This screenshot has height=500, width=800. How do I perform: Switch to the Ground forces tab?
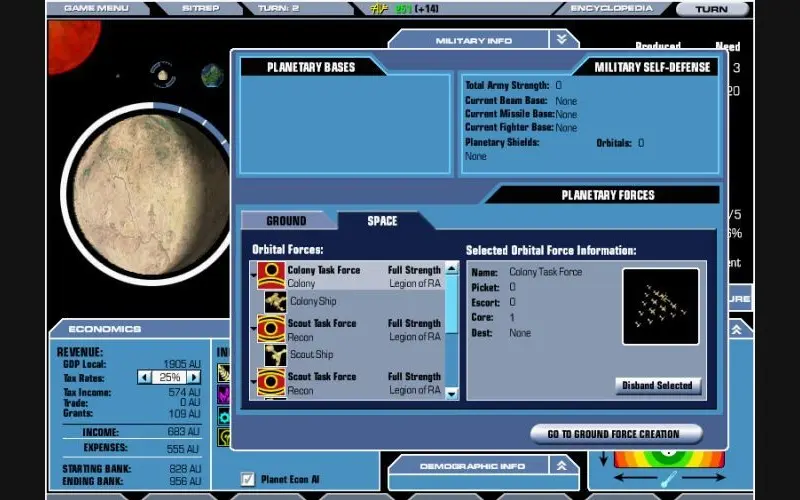[286, 221]
